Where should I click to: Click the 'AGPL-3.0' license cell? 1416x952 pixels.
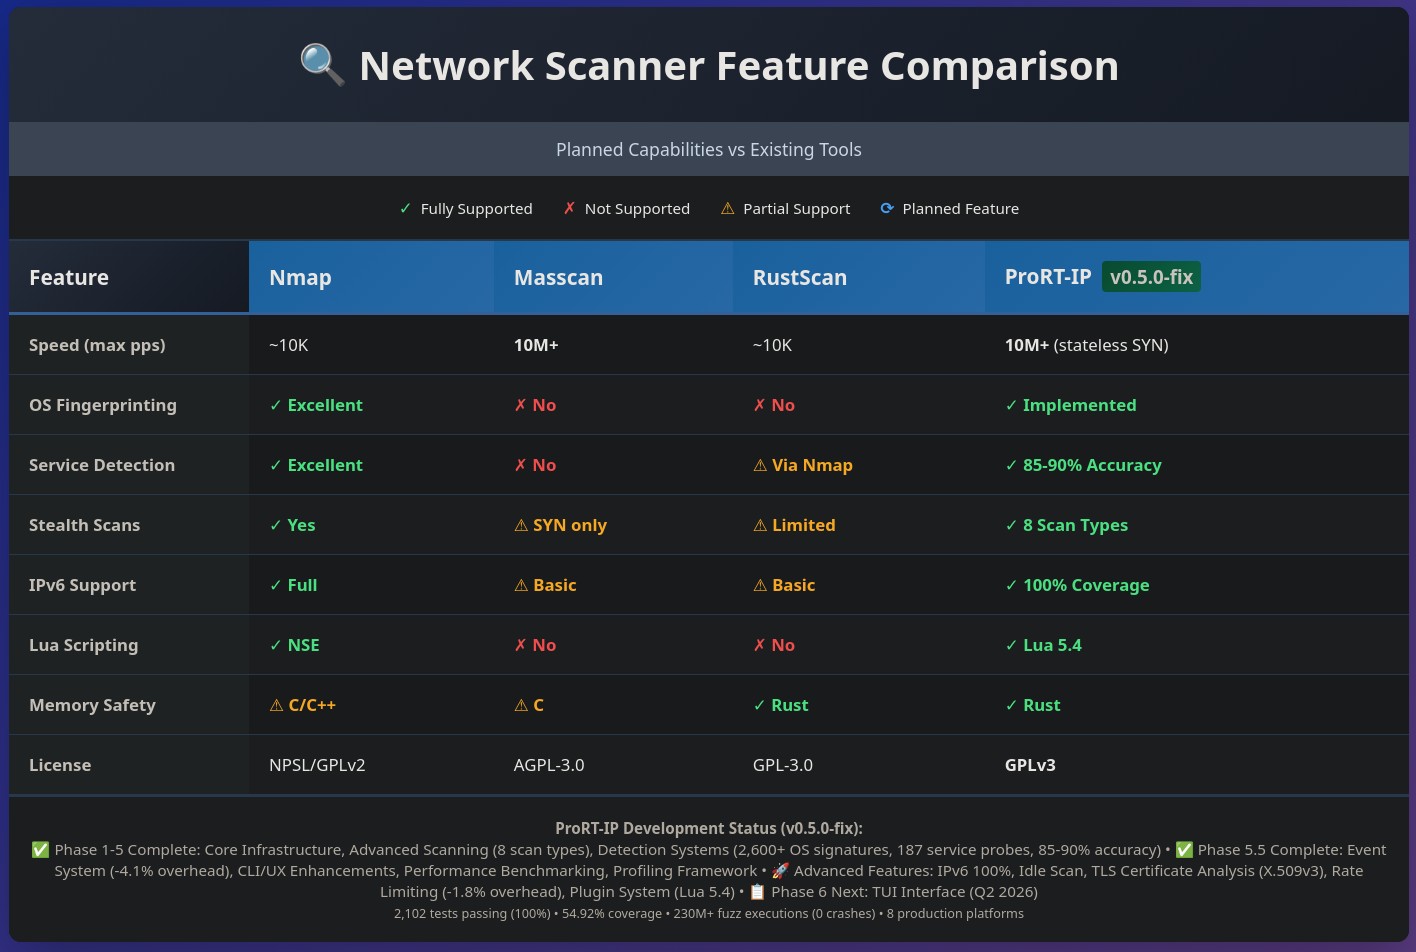pyautogui.click(x=549, y=765)
